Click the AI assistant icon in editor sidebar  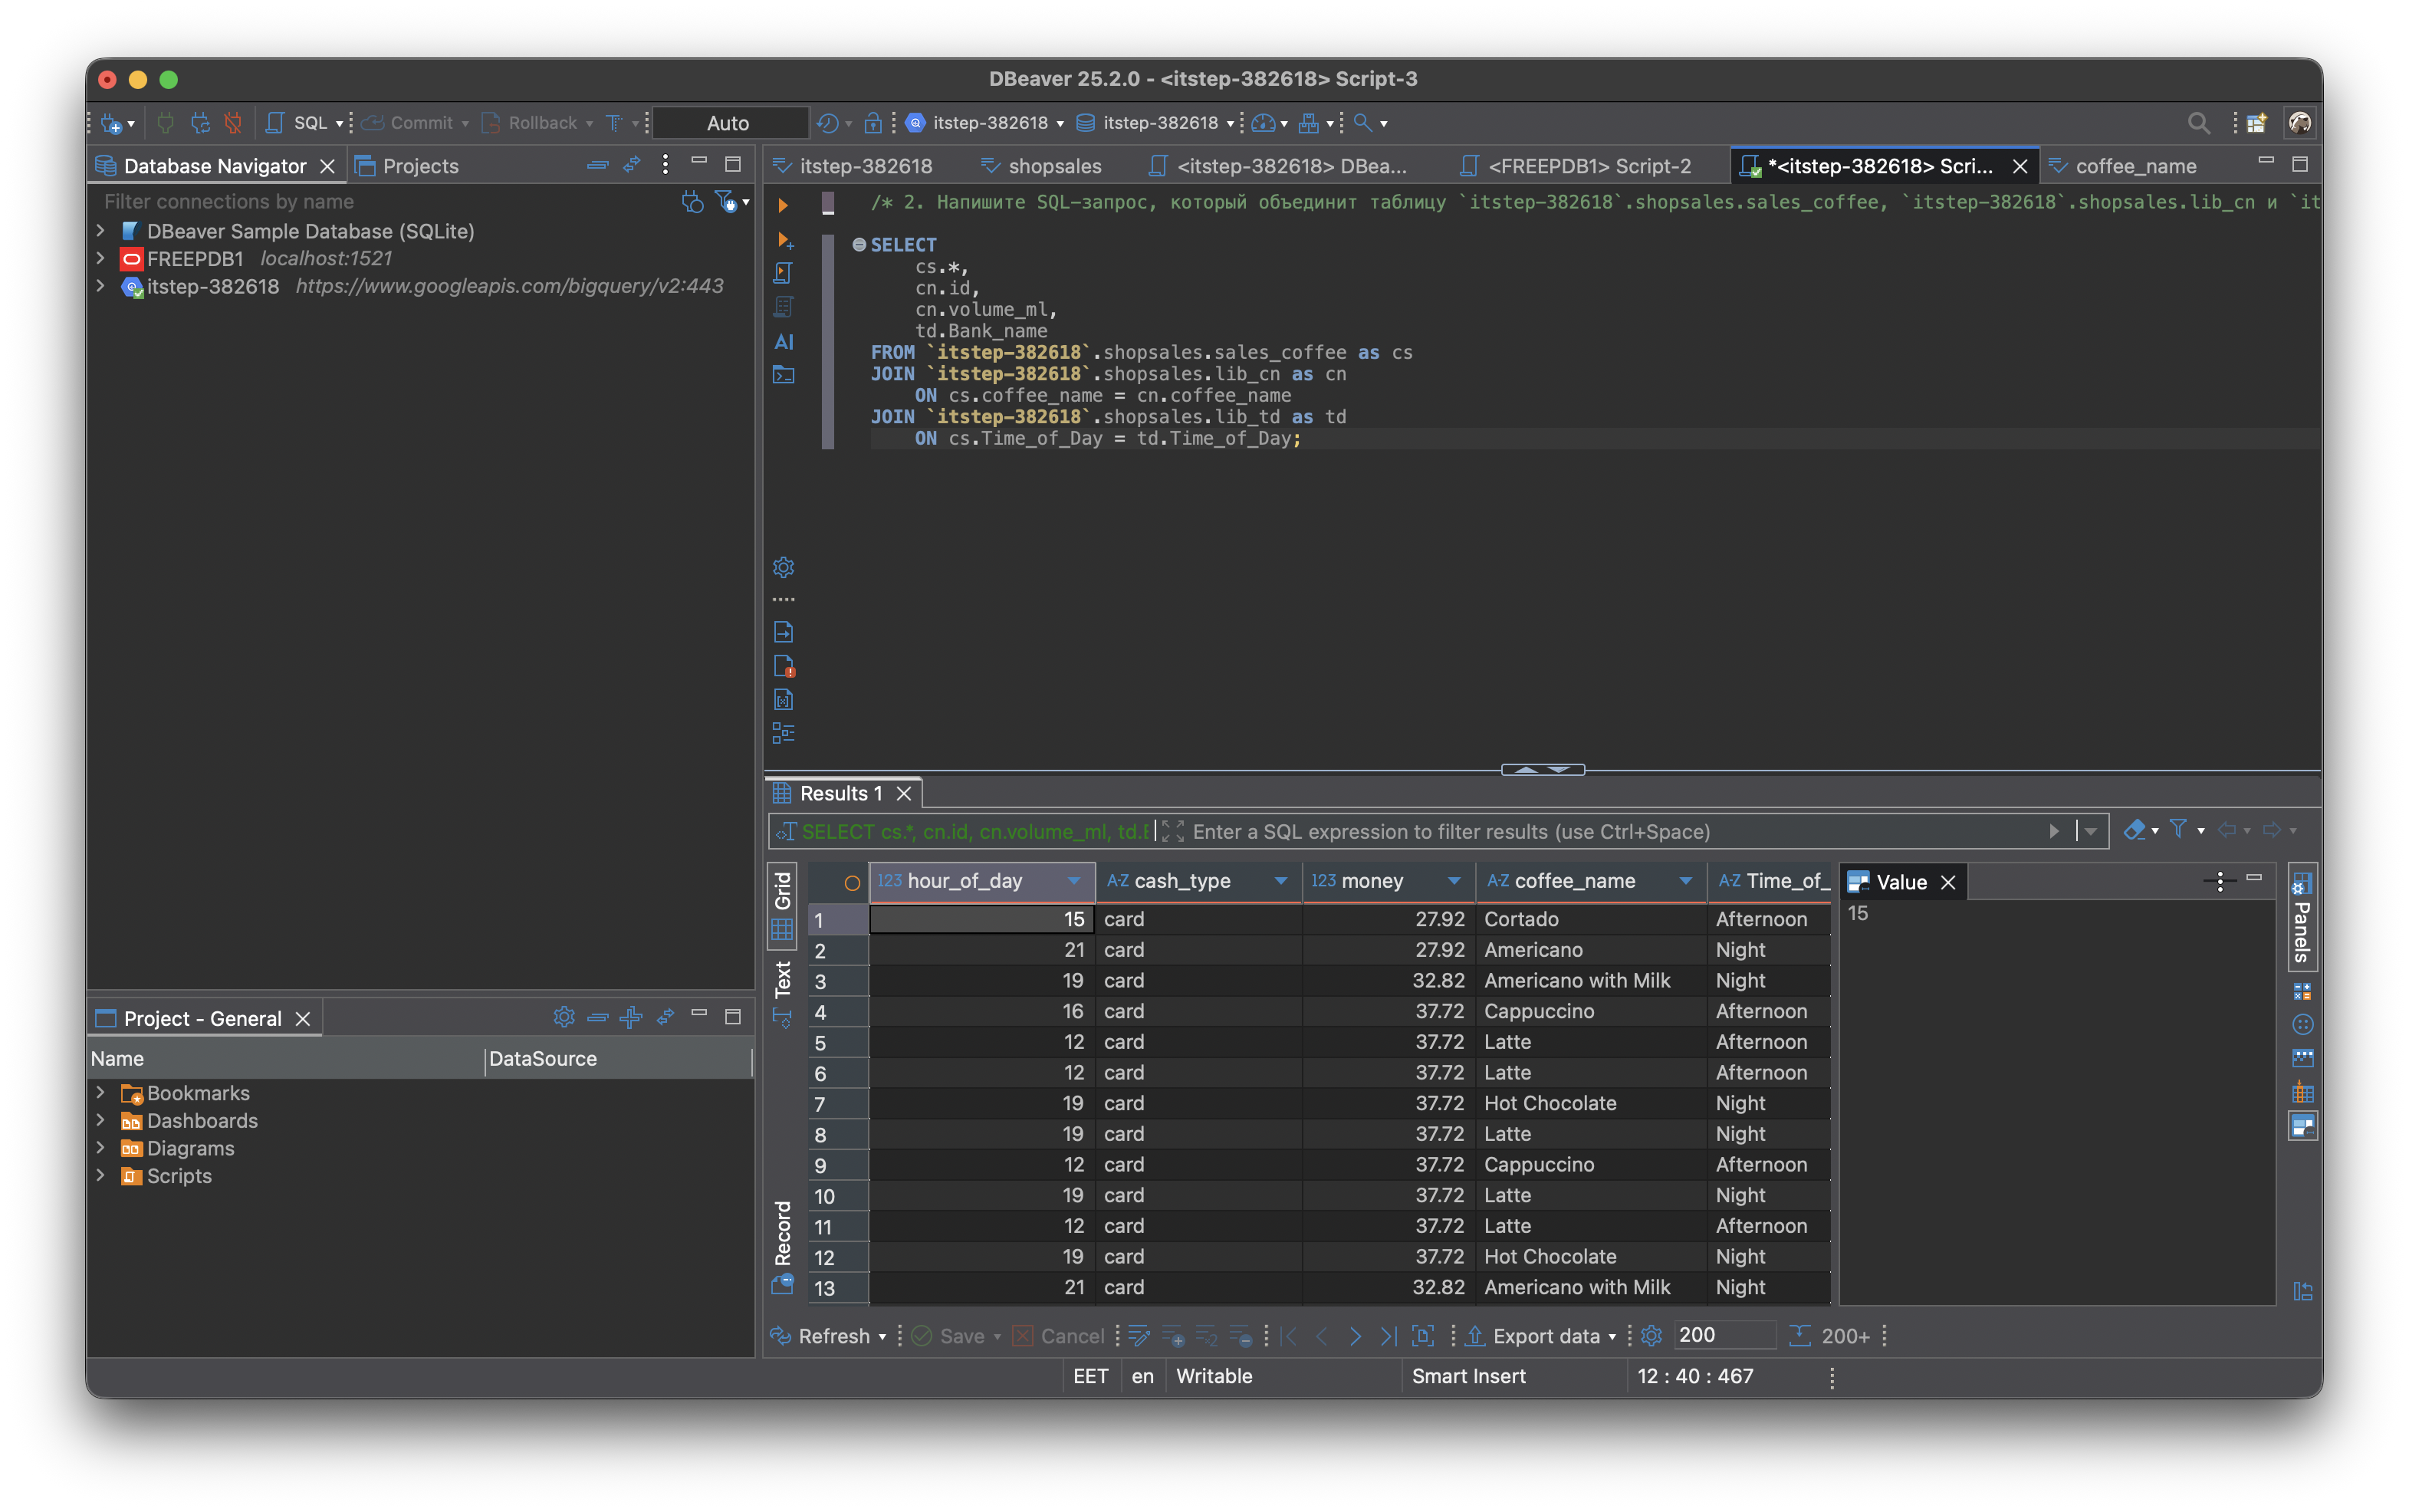pyautogui.click(x=783, y=342)
